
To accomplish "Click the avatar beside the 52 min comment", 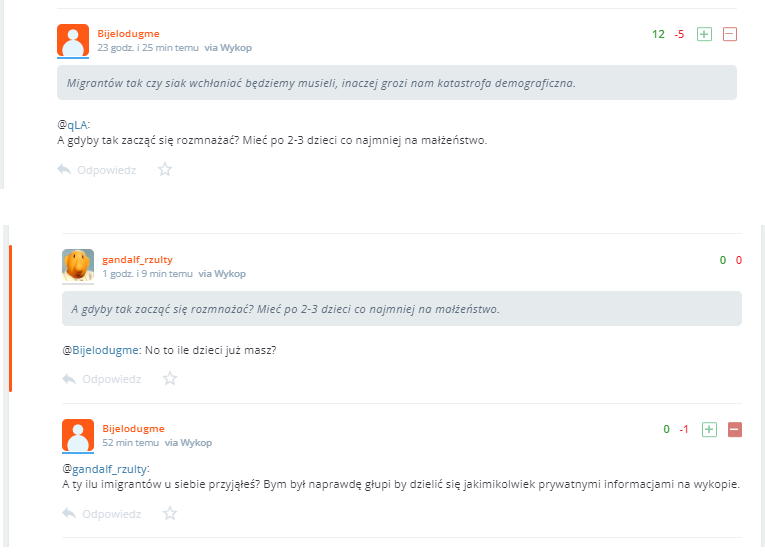I will pos(78,435).
